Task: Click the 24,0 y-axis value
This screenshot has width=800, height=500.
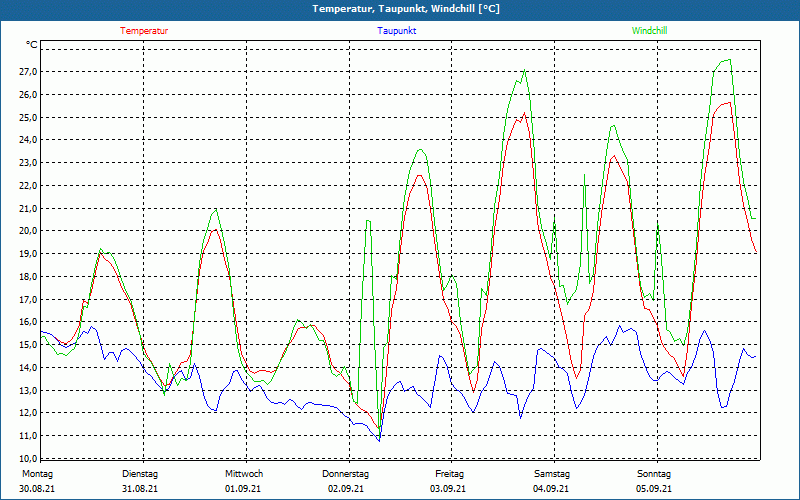Action: click(29, 140)
